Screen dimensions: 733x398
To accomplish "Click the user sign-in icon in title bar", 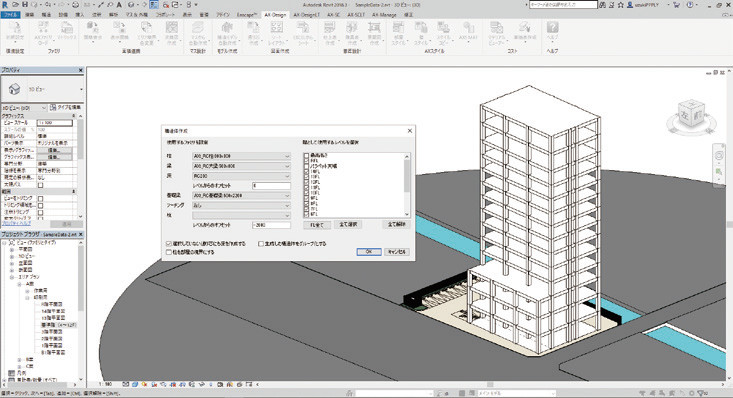I will point(630,5).
